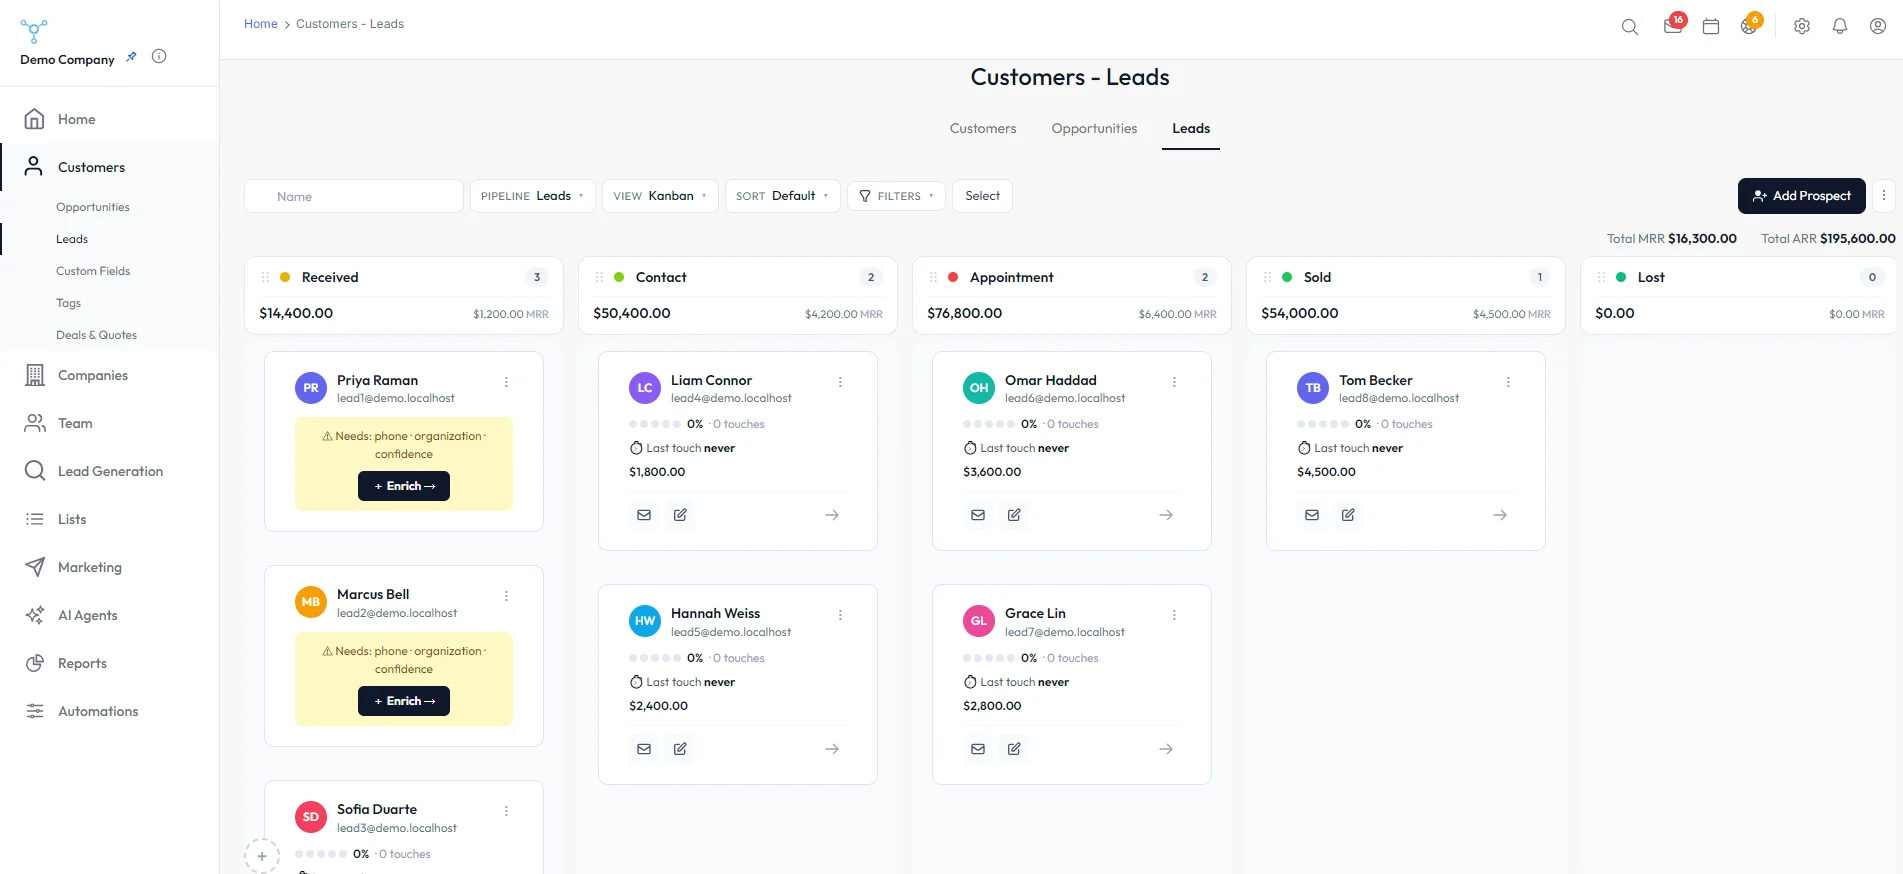Click the round plus button at bottom left
The width and height of the screenshot is (1903, 874).
tap(262, 856)
